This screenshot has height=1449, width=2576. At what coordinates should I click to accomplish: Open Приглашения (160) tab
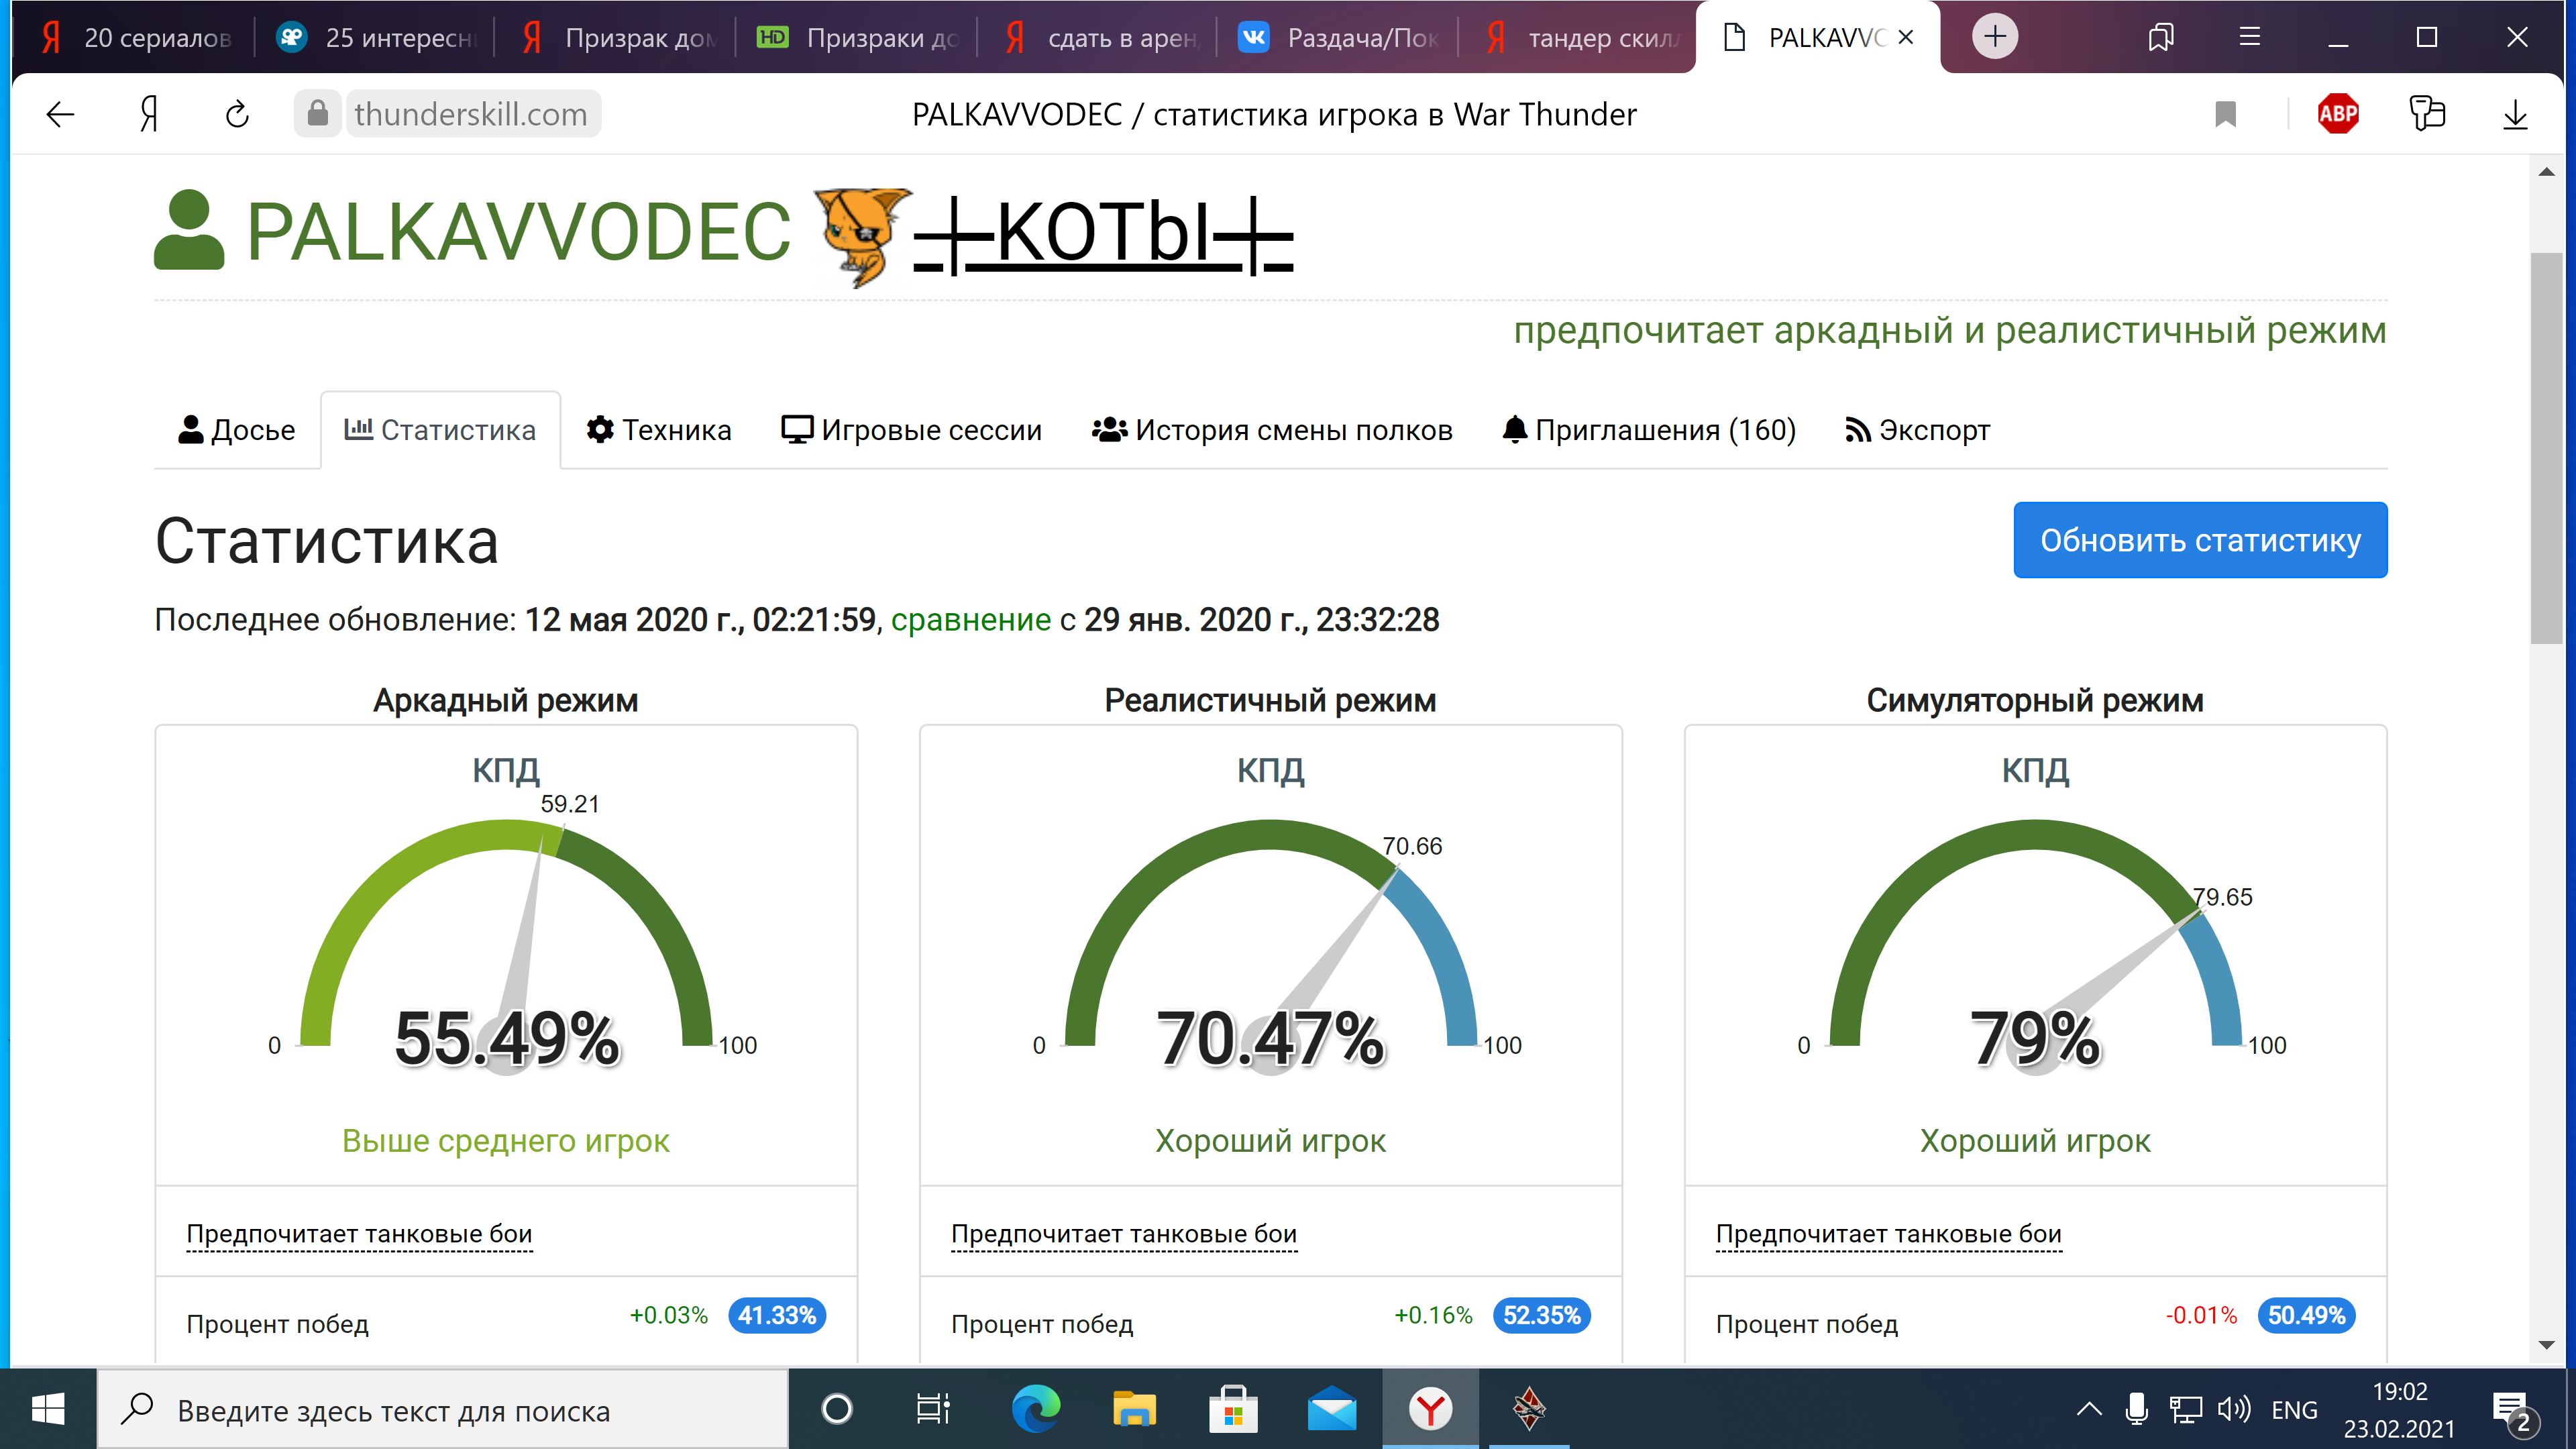pyautogui.click(x=1649, y=430)
